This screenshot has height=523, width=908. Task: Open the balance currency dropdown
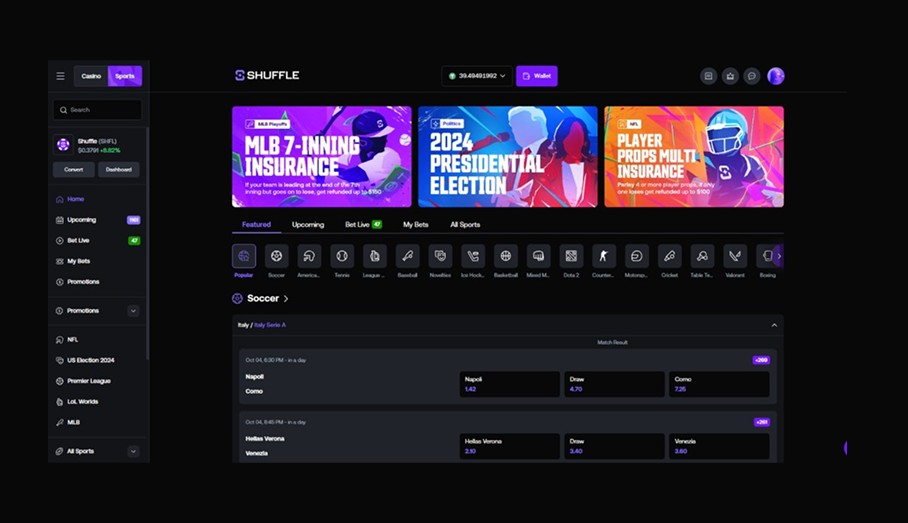click(476, 76)
